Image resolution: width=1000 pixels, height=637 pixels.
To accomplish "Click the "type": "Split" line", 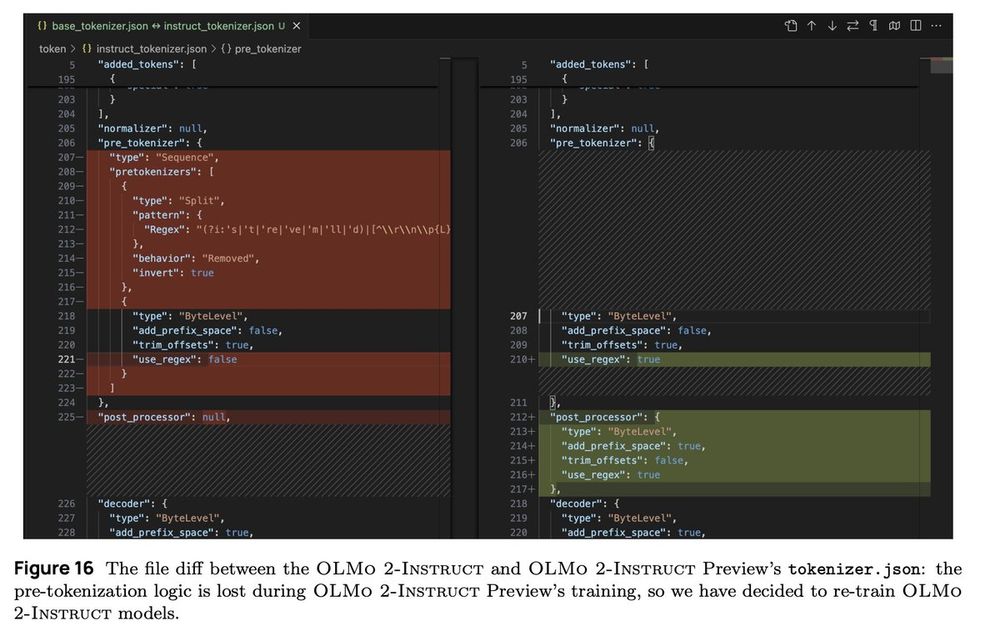I will (x=179, y=201).
